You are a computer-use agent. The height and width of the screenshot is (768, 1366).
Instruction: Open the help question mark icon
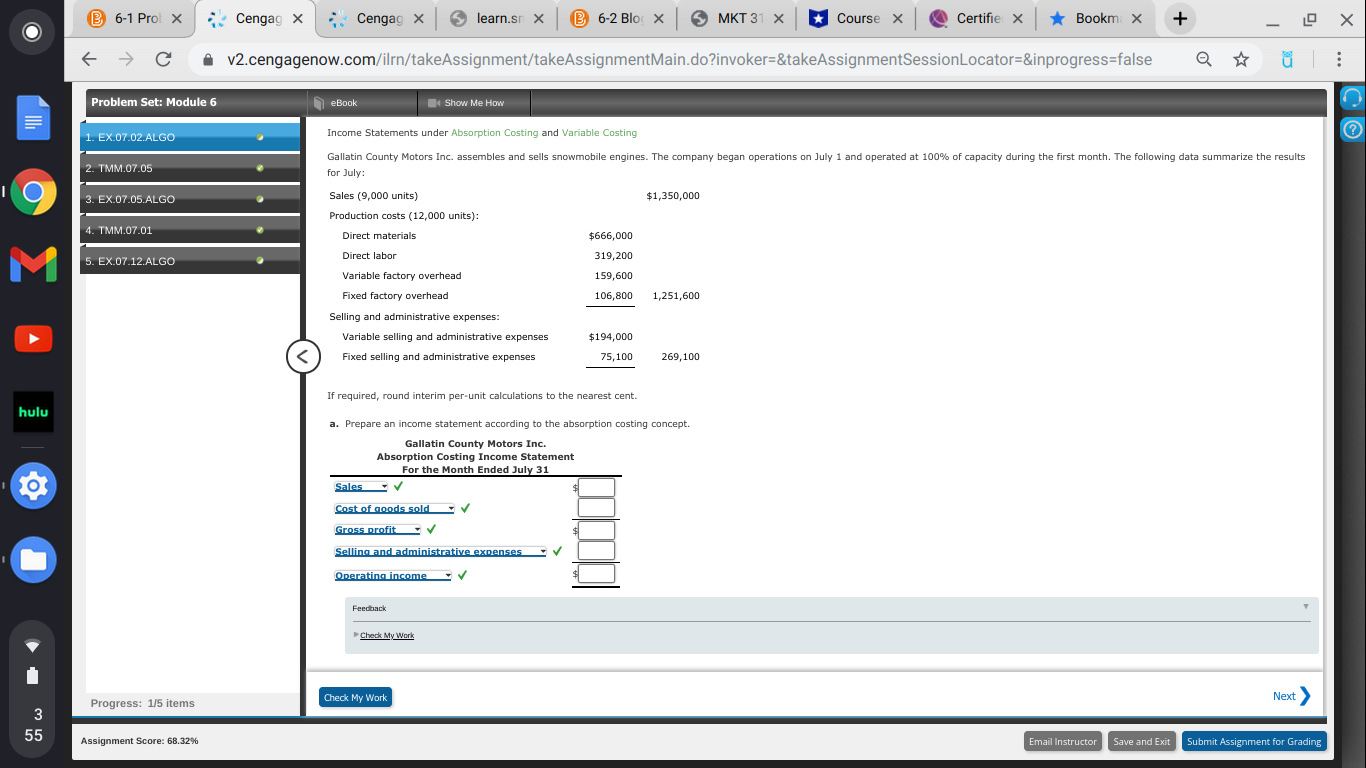[1353, 129]
